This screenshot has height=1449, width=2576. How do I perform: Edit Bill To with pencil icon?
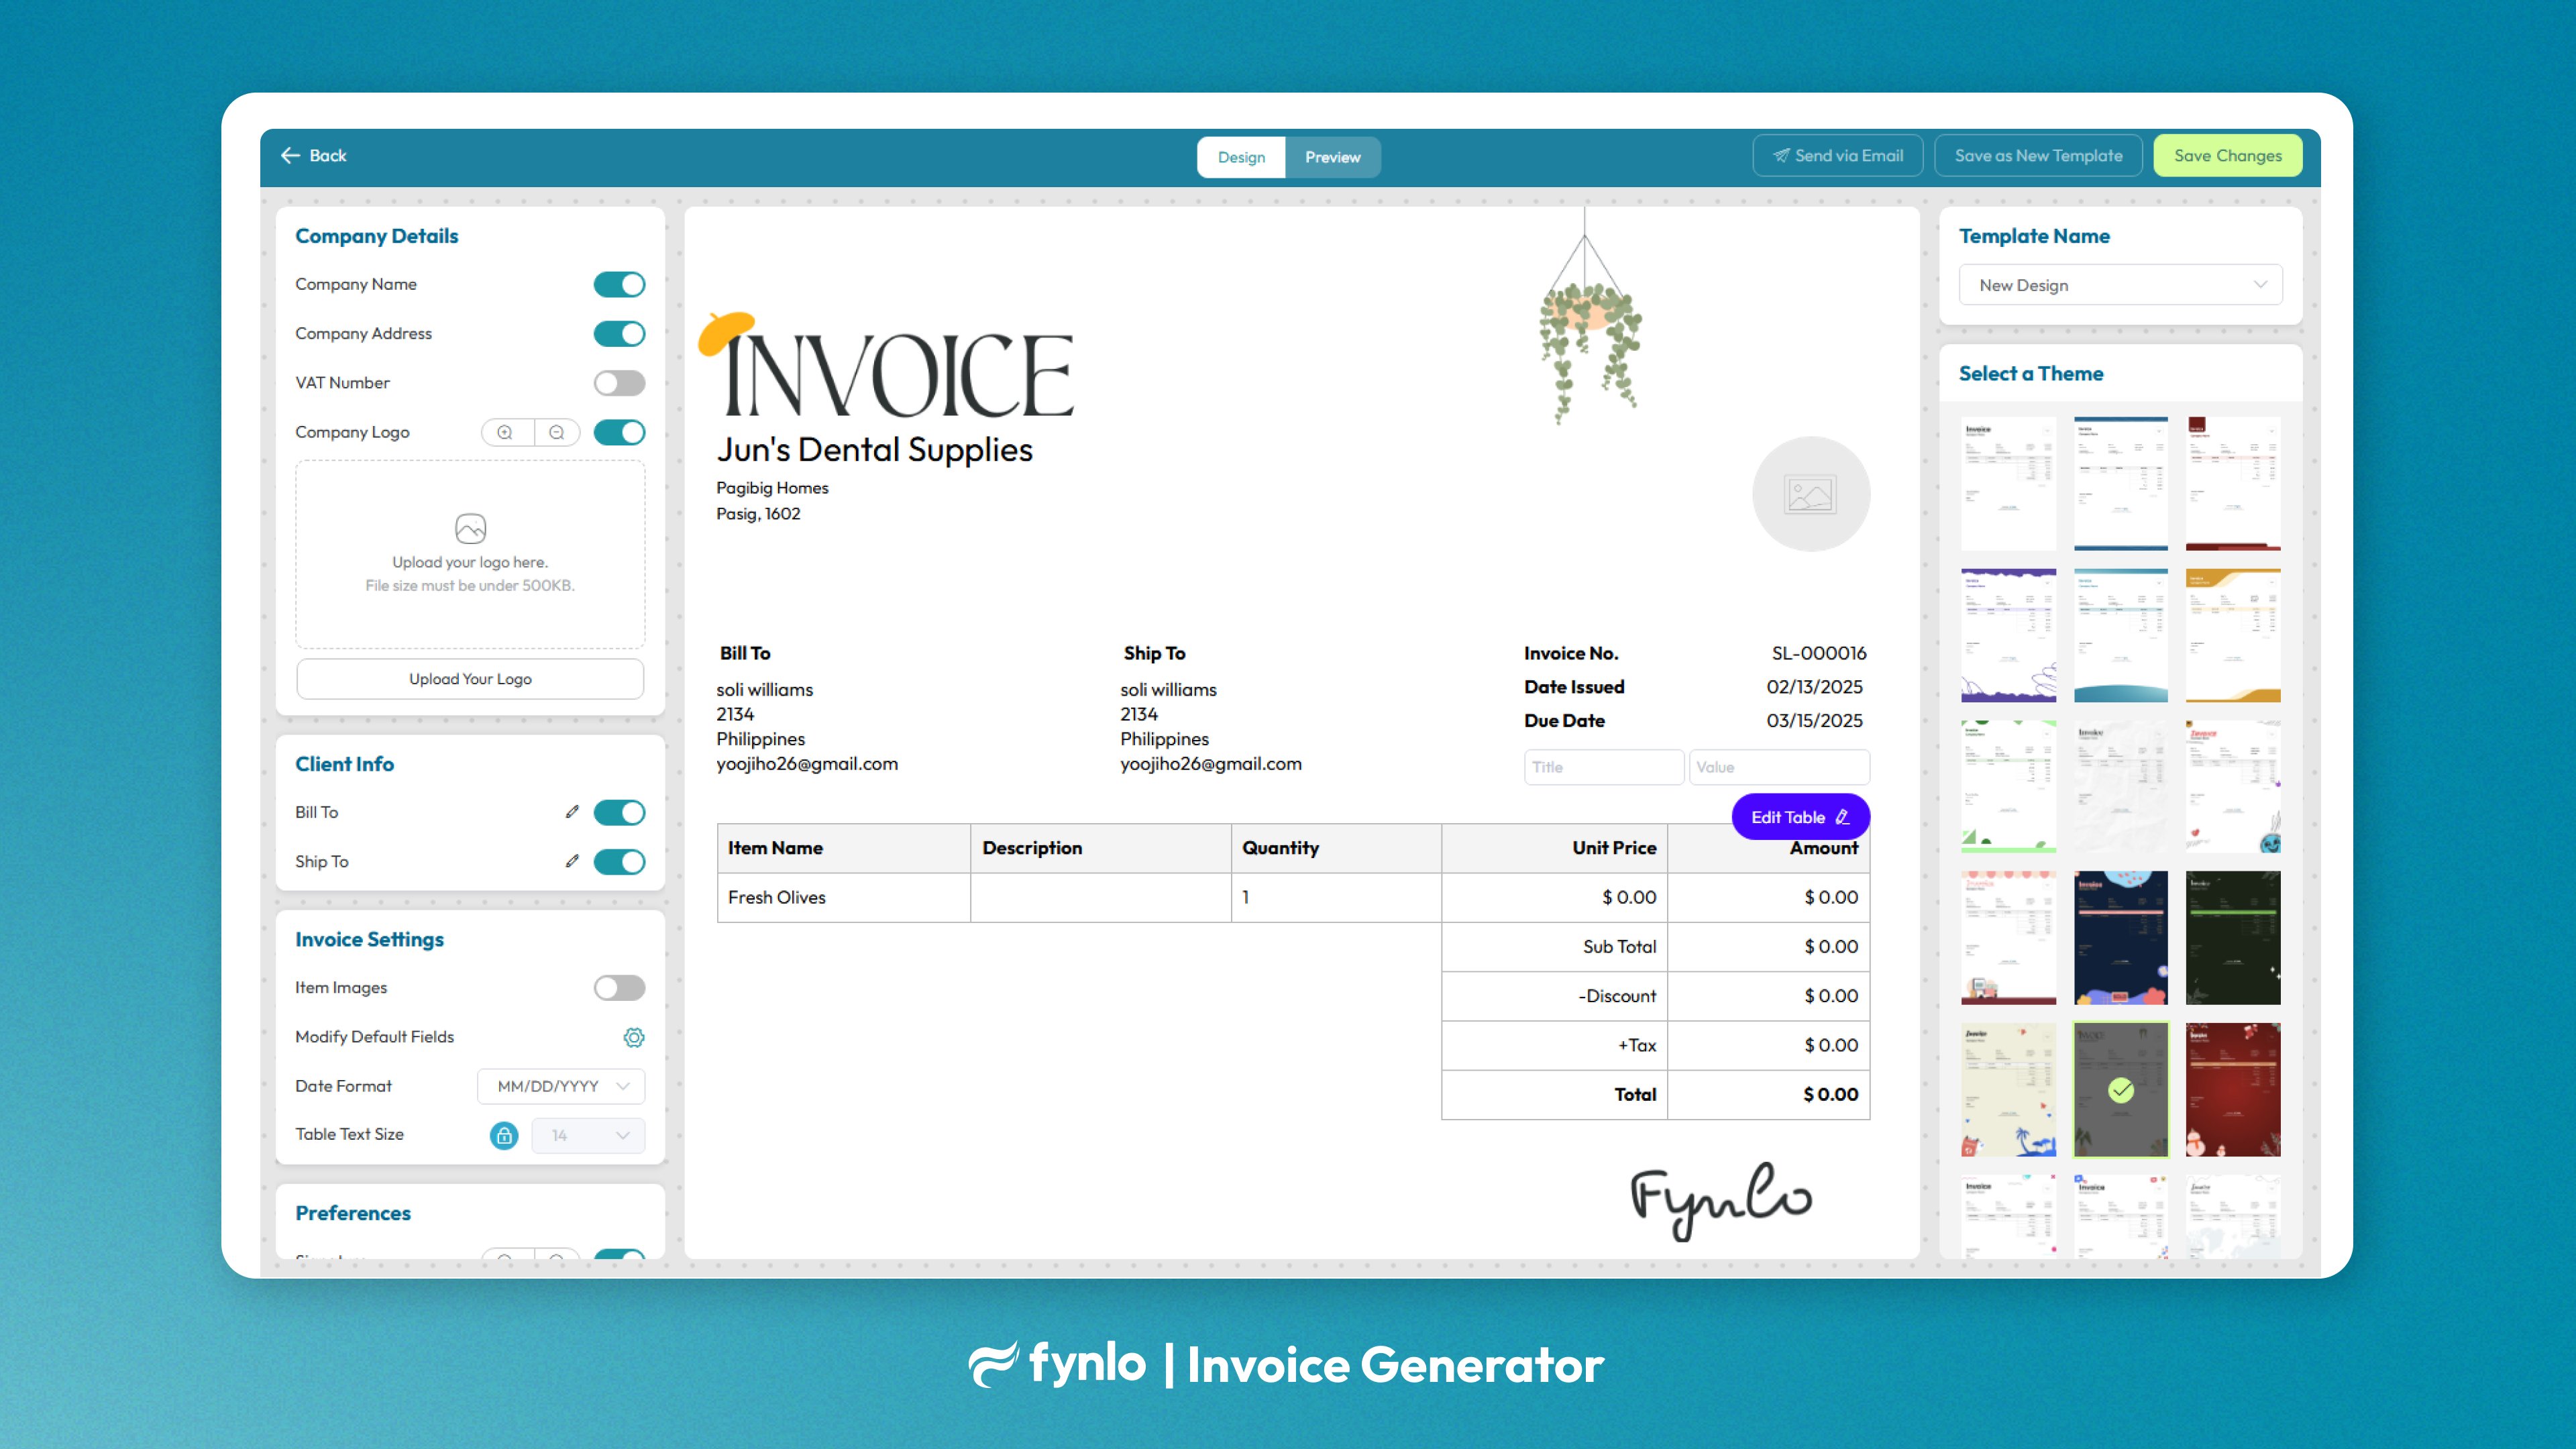pyautogui.click(x=572, y=812)
